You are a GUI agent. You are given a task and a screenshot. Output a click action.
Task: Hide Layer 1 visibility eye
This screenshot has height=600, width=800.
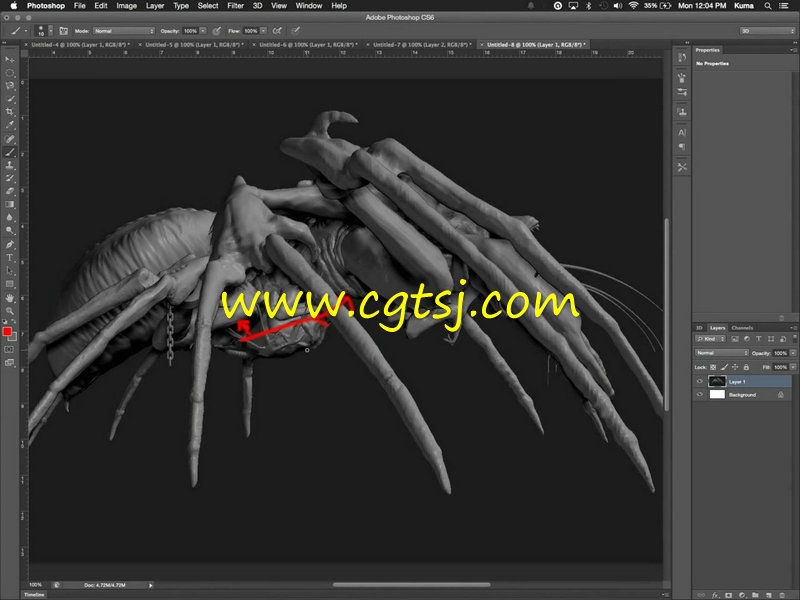click(699, 381)
